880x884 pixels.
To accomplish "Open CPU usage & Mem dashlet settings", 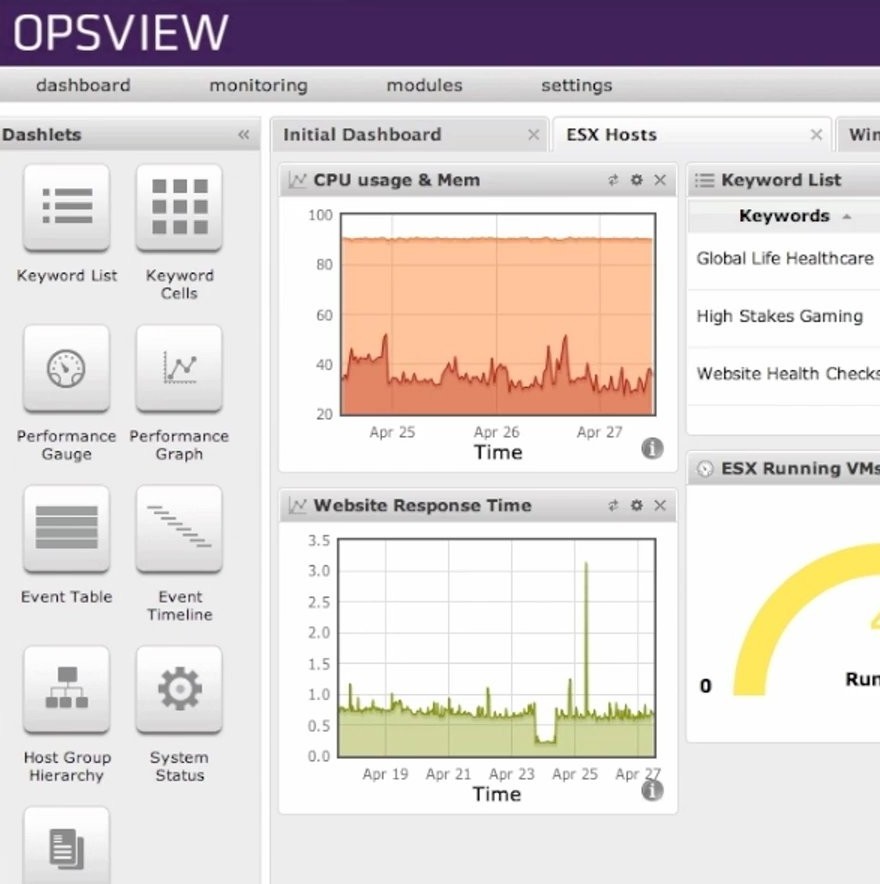I will tap(636, 180).
